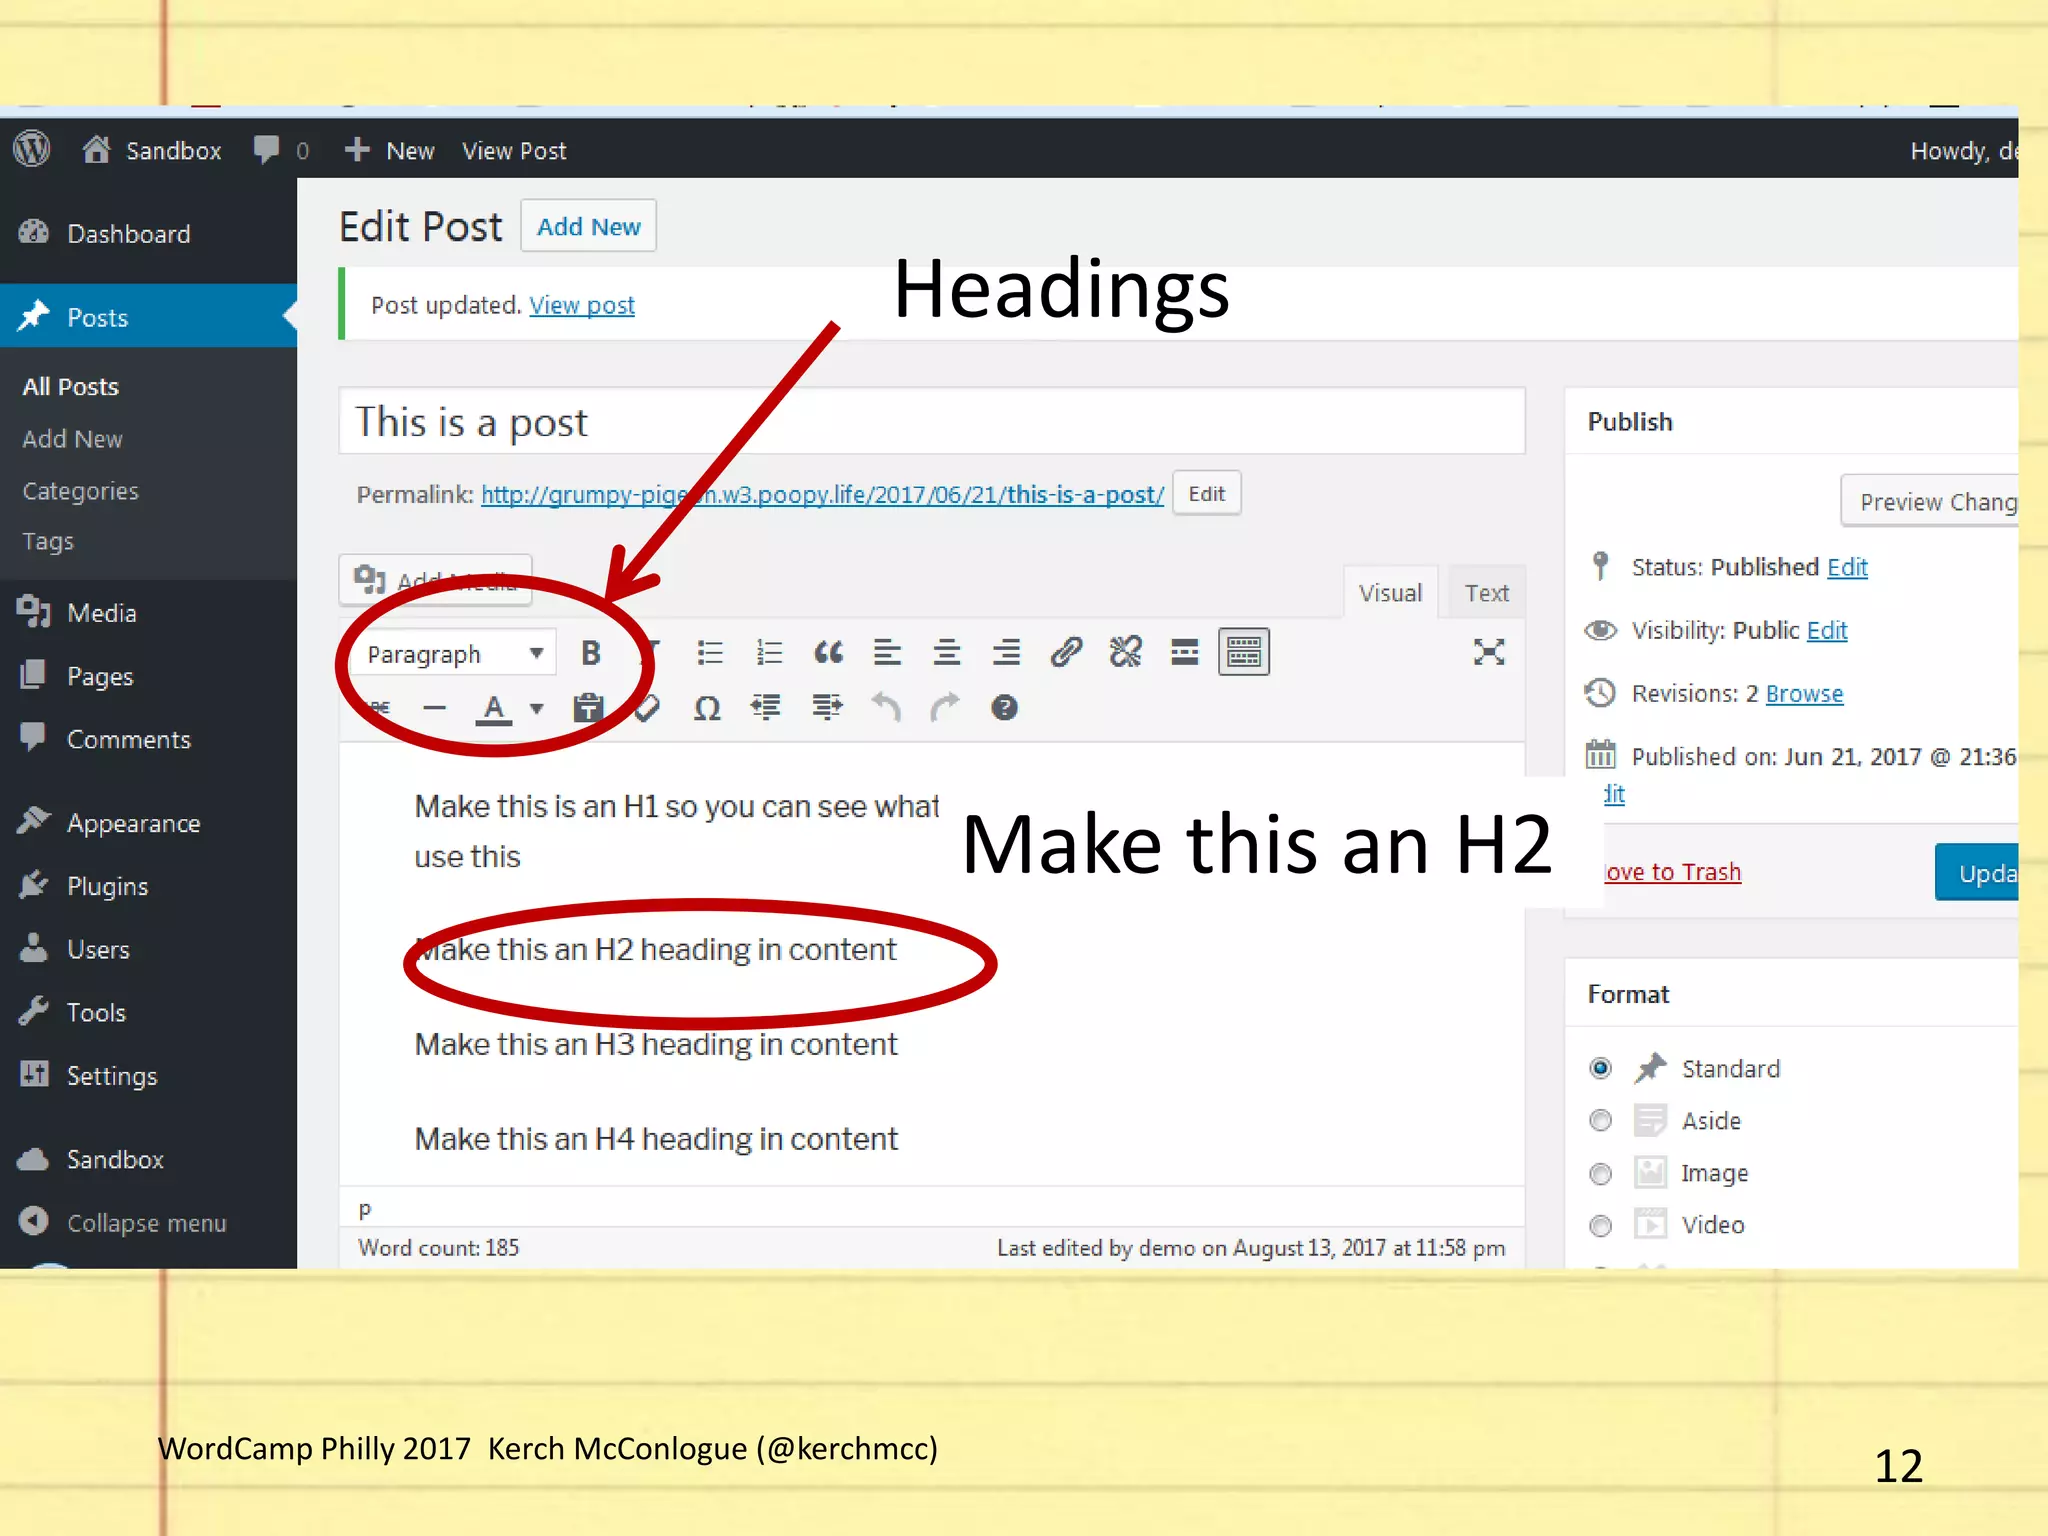Screen dimensions: 2048x1536
Task: Open the comments bubble in admin bar
Action: coord(280,150)
